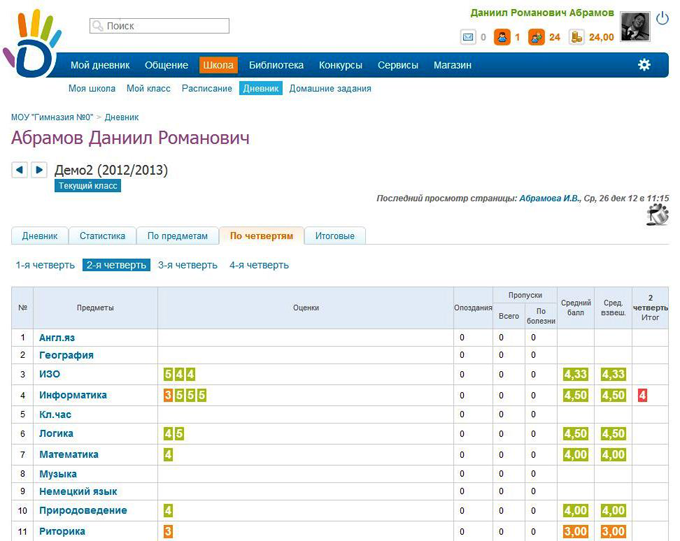Open subject Немецкий язык
The image size is (680, 541).
pyautogui.click(x=78, y=492)
